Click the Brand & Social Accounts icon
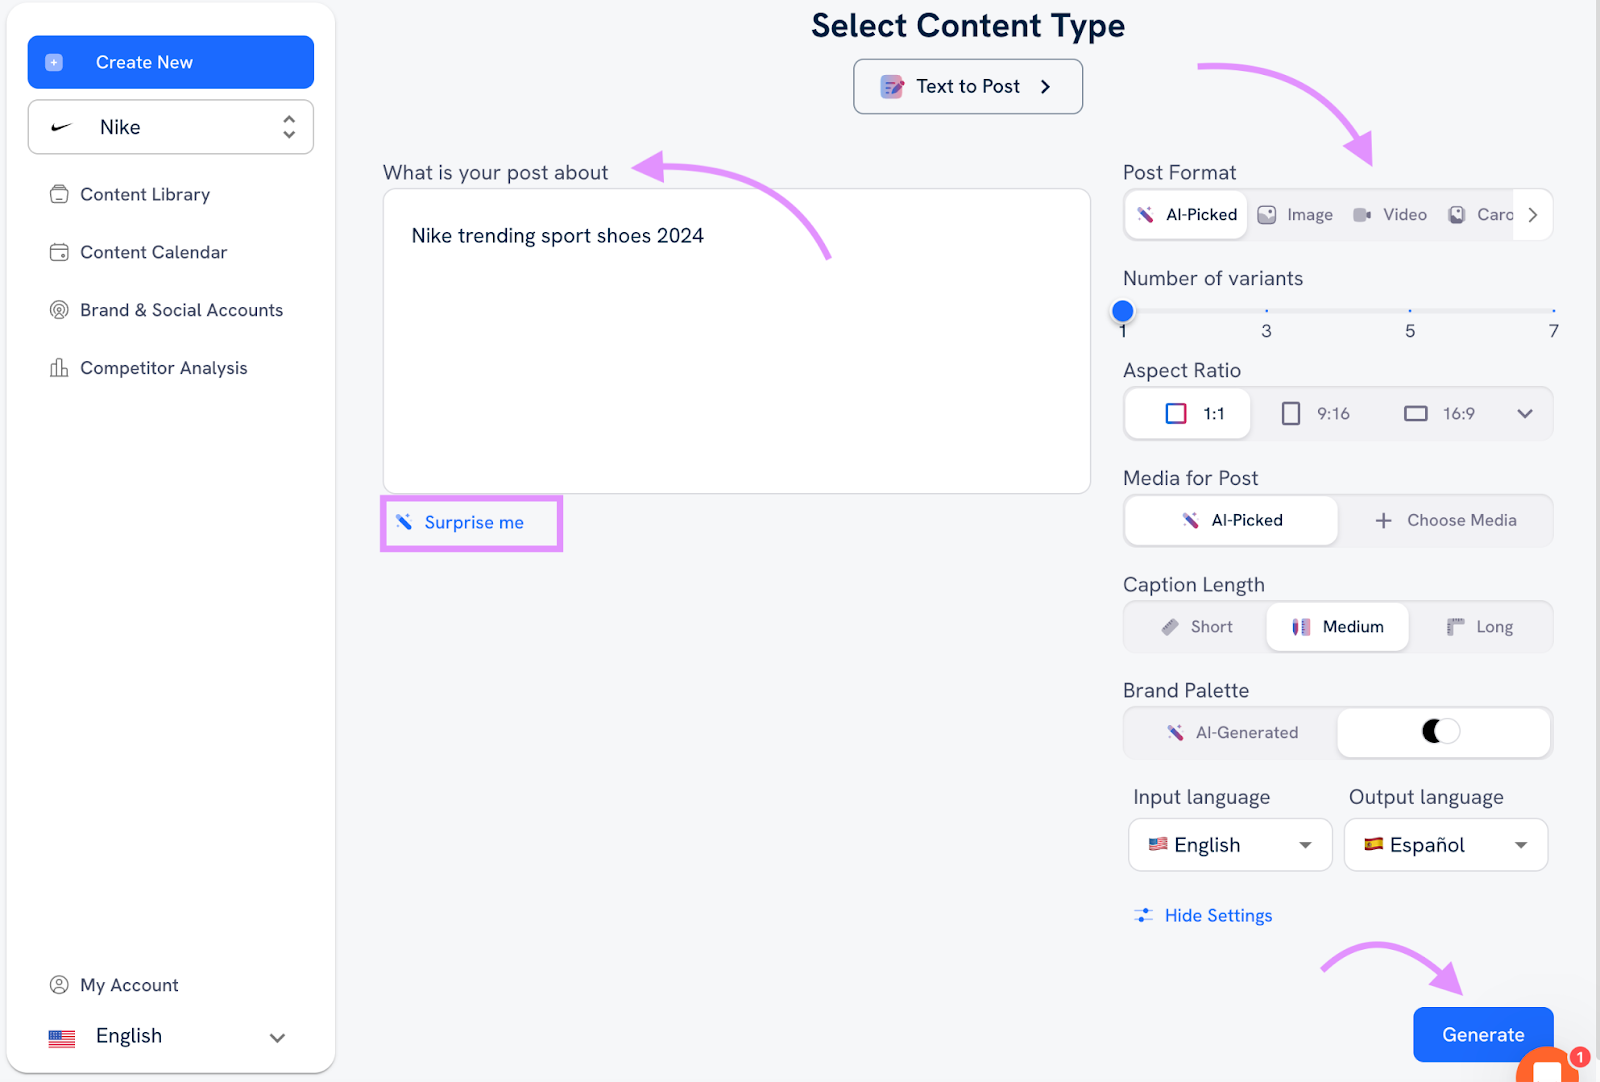1600x1082 pixels. tap(59, 310)
